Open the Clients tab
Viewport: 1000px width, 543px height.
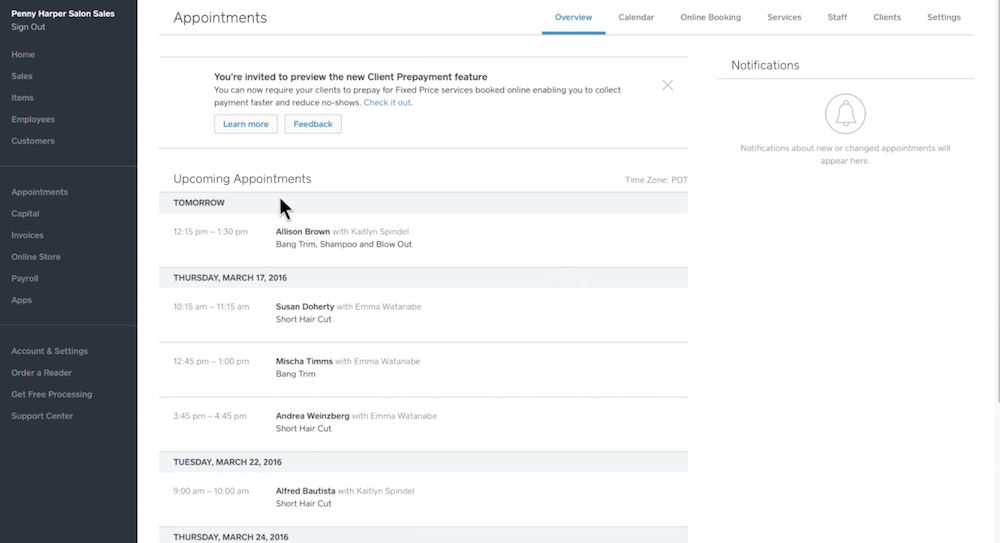point(886,17)
